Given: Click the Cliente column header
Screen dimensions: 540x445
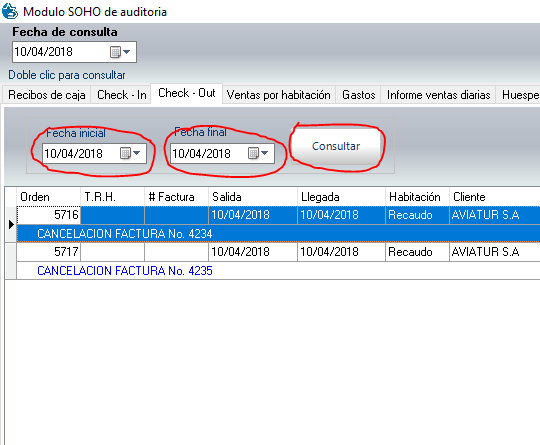Looking at the screenshot, I should pos(495,197).
